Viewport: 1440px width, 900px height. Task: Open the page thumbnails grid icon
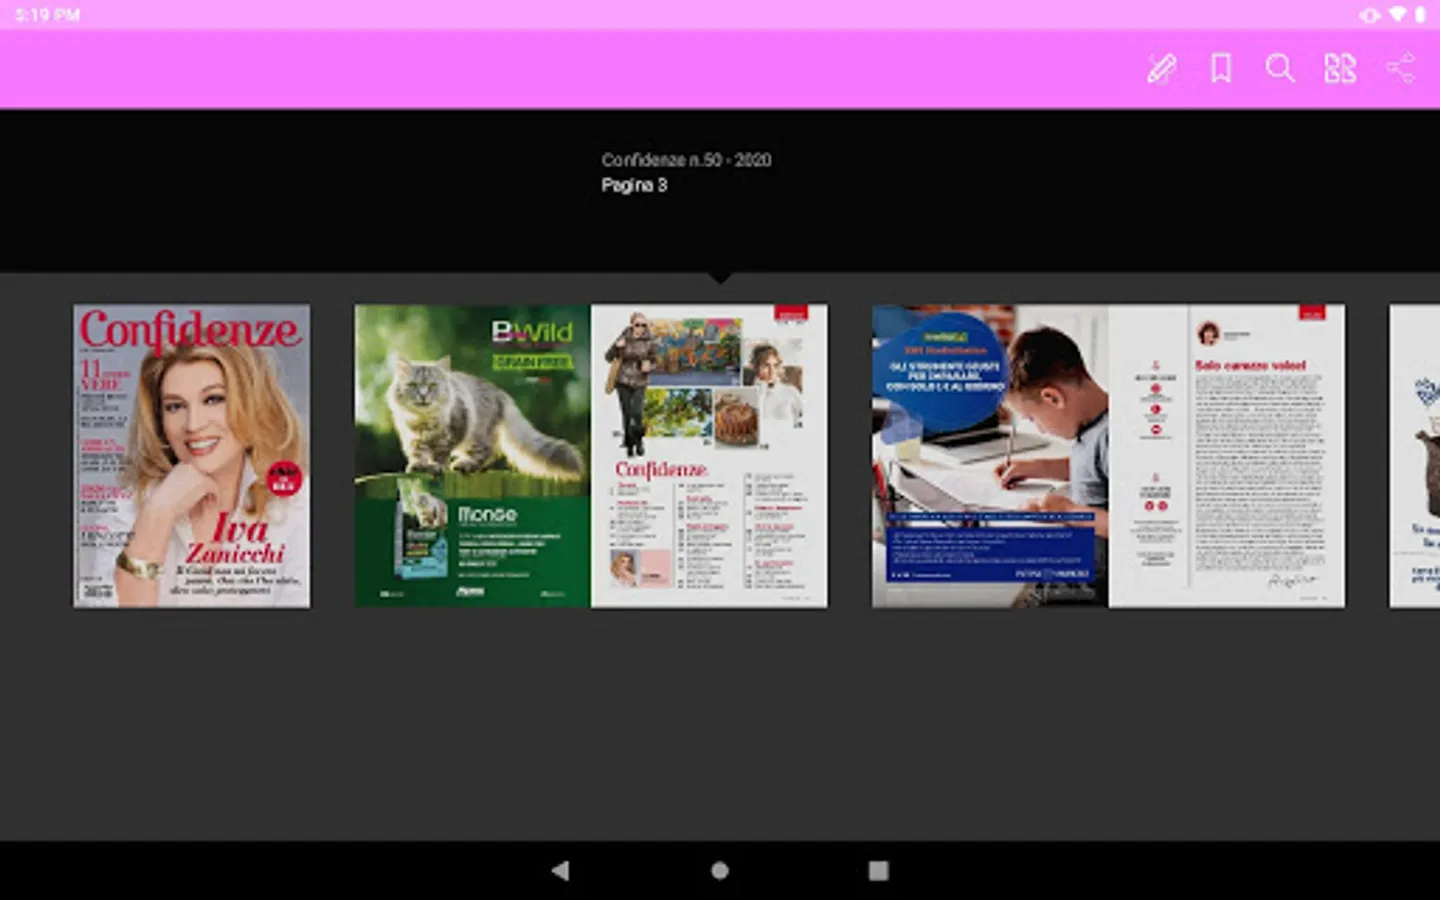(x=1340, y=68)
